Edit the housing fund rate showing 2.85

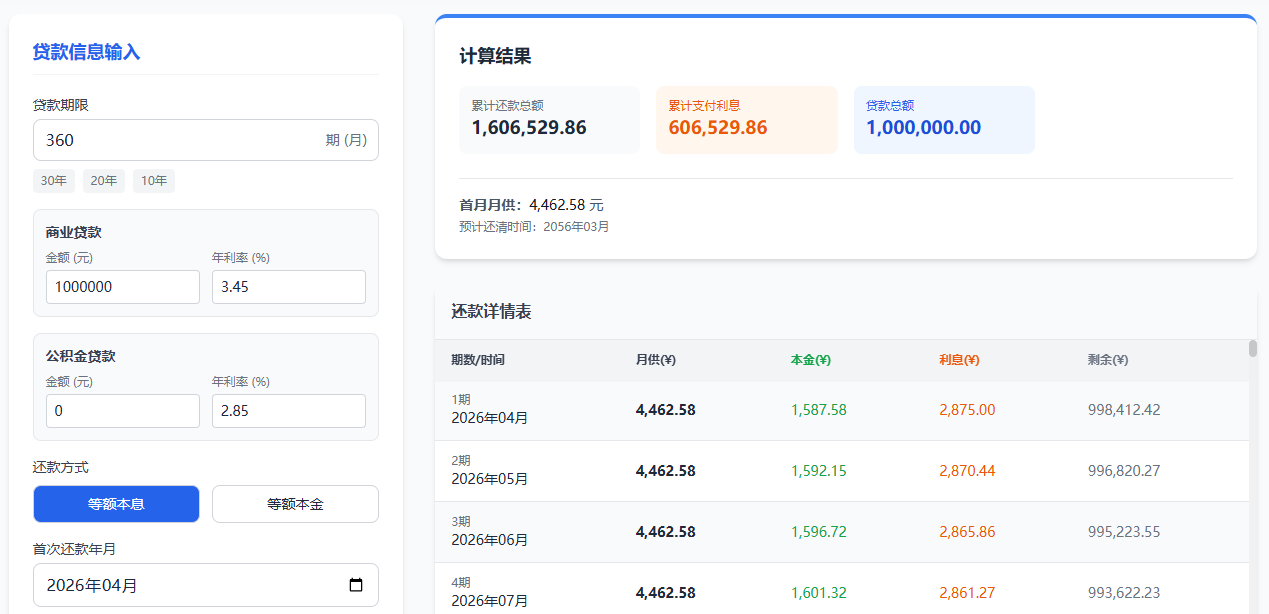click(288, 411)
